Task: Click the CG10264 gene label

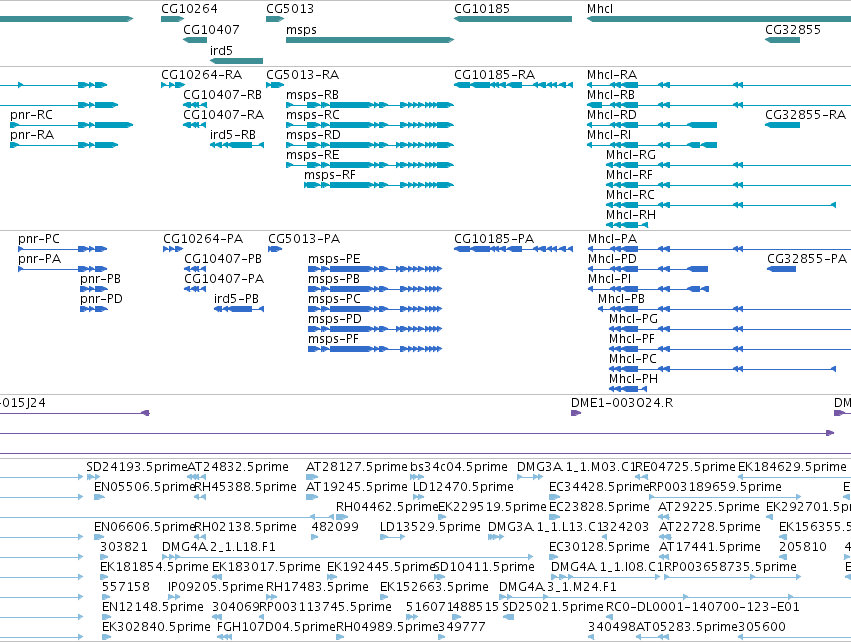Action: pos(189,9)
